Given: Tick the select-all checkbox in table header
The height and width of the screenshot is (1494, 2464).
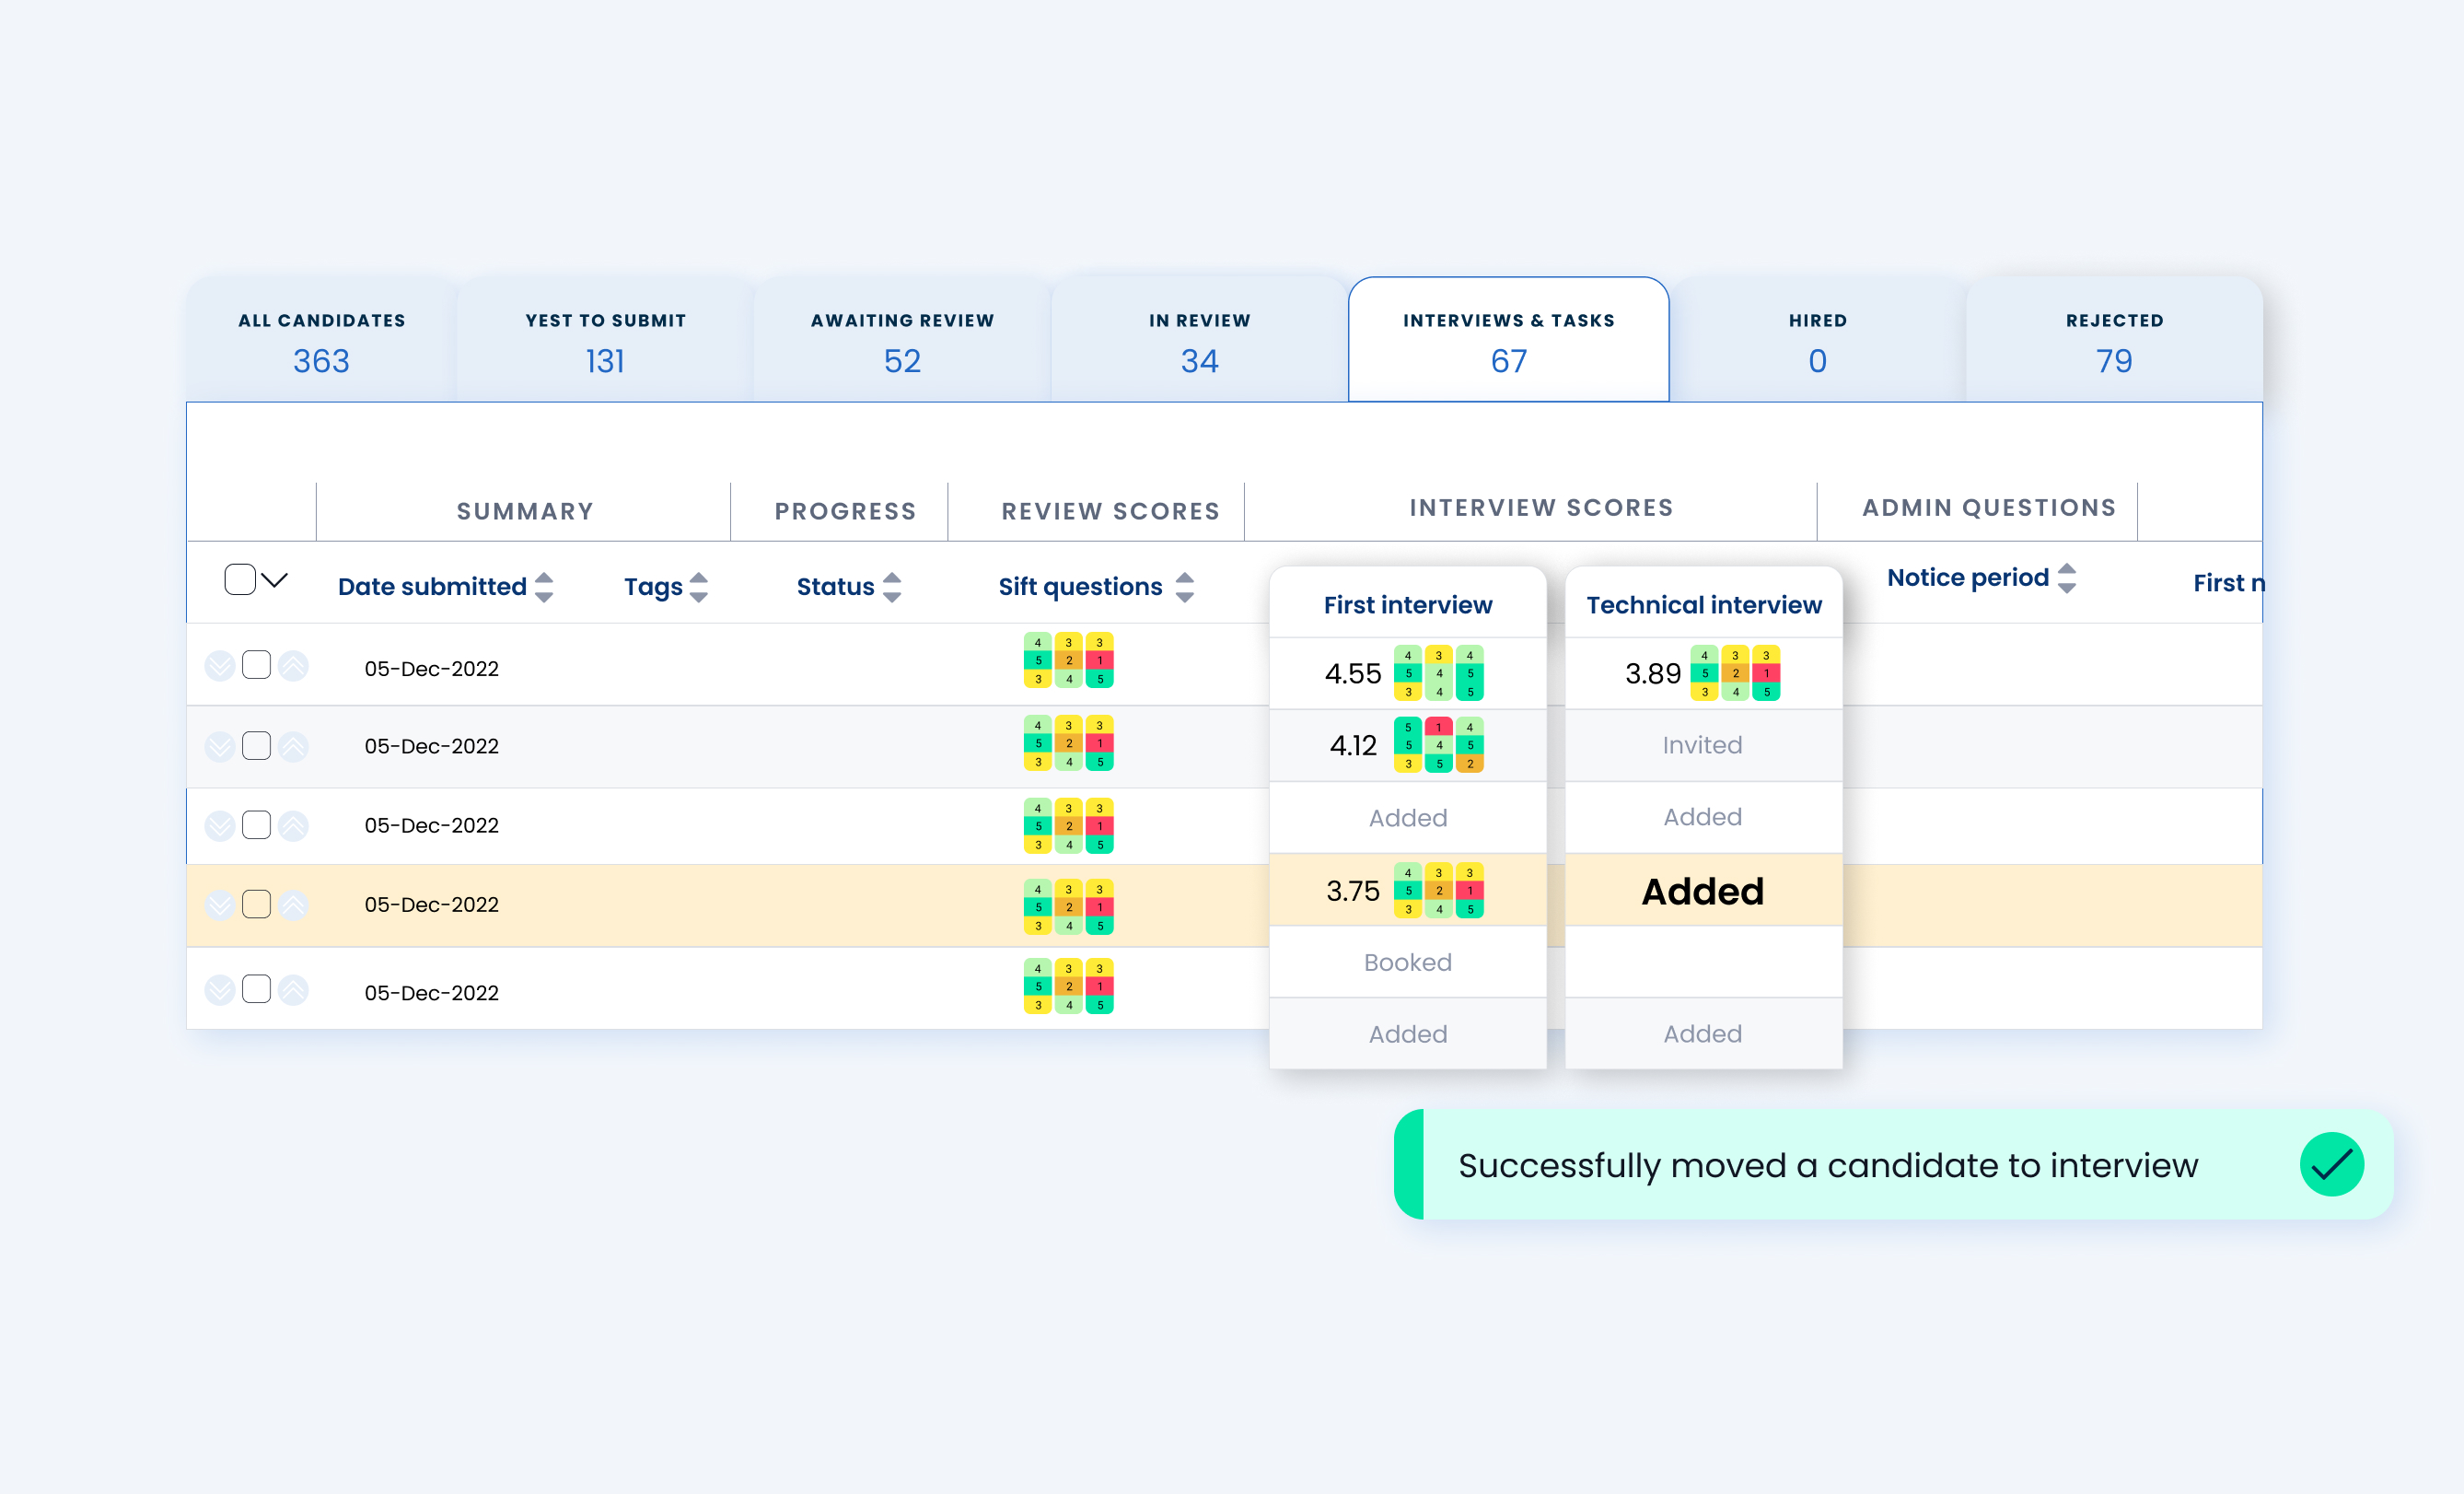Looking at the screenshot, I should [240, 580].
